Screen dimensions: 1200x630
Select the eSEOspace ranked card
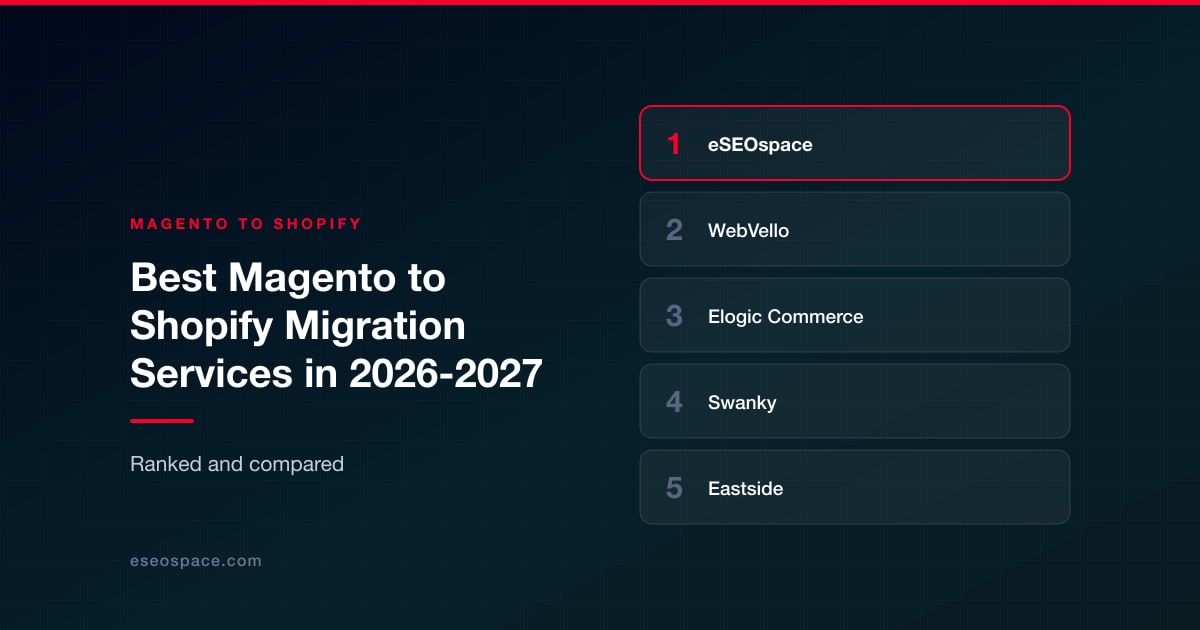[855, 143]
